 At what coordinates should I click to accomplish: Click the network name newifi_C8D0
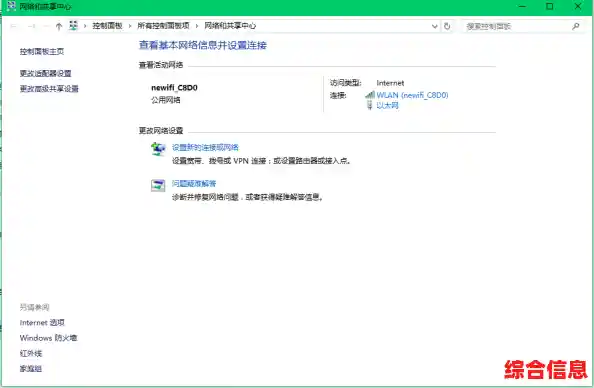(x=174, y=88)
